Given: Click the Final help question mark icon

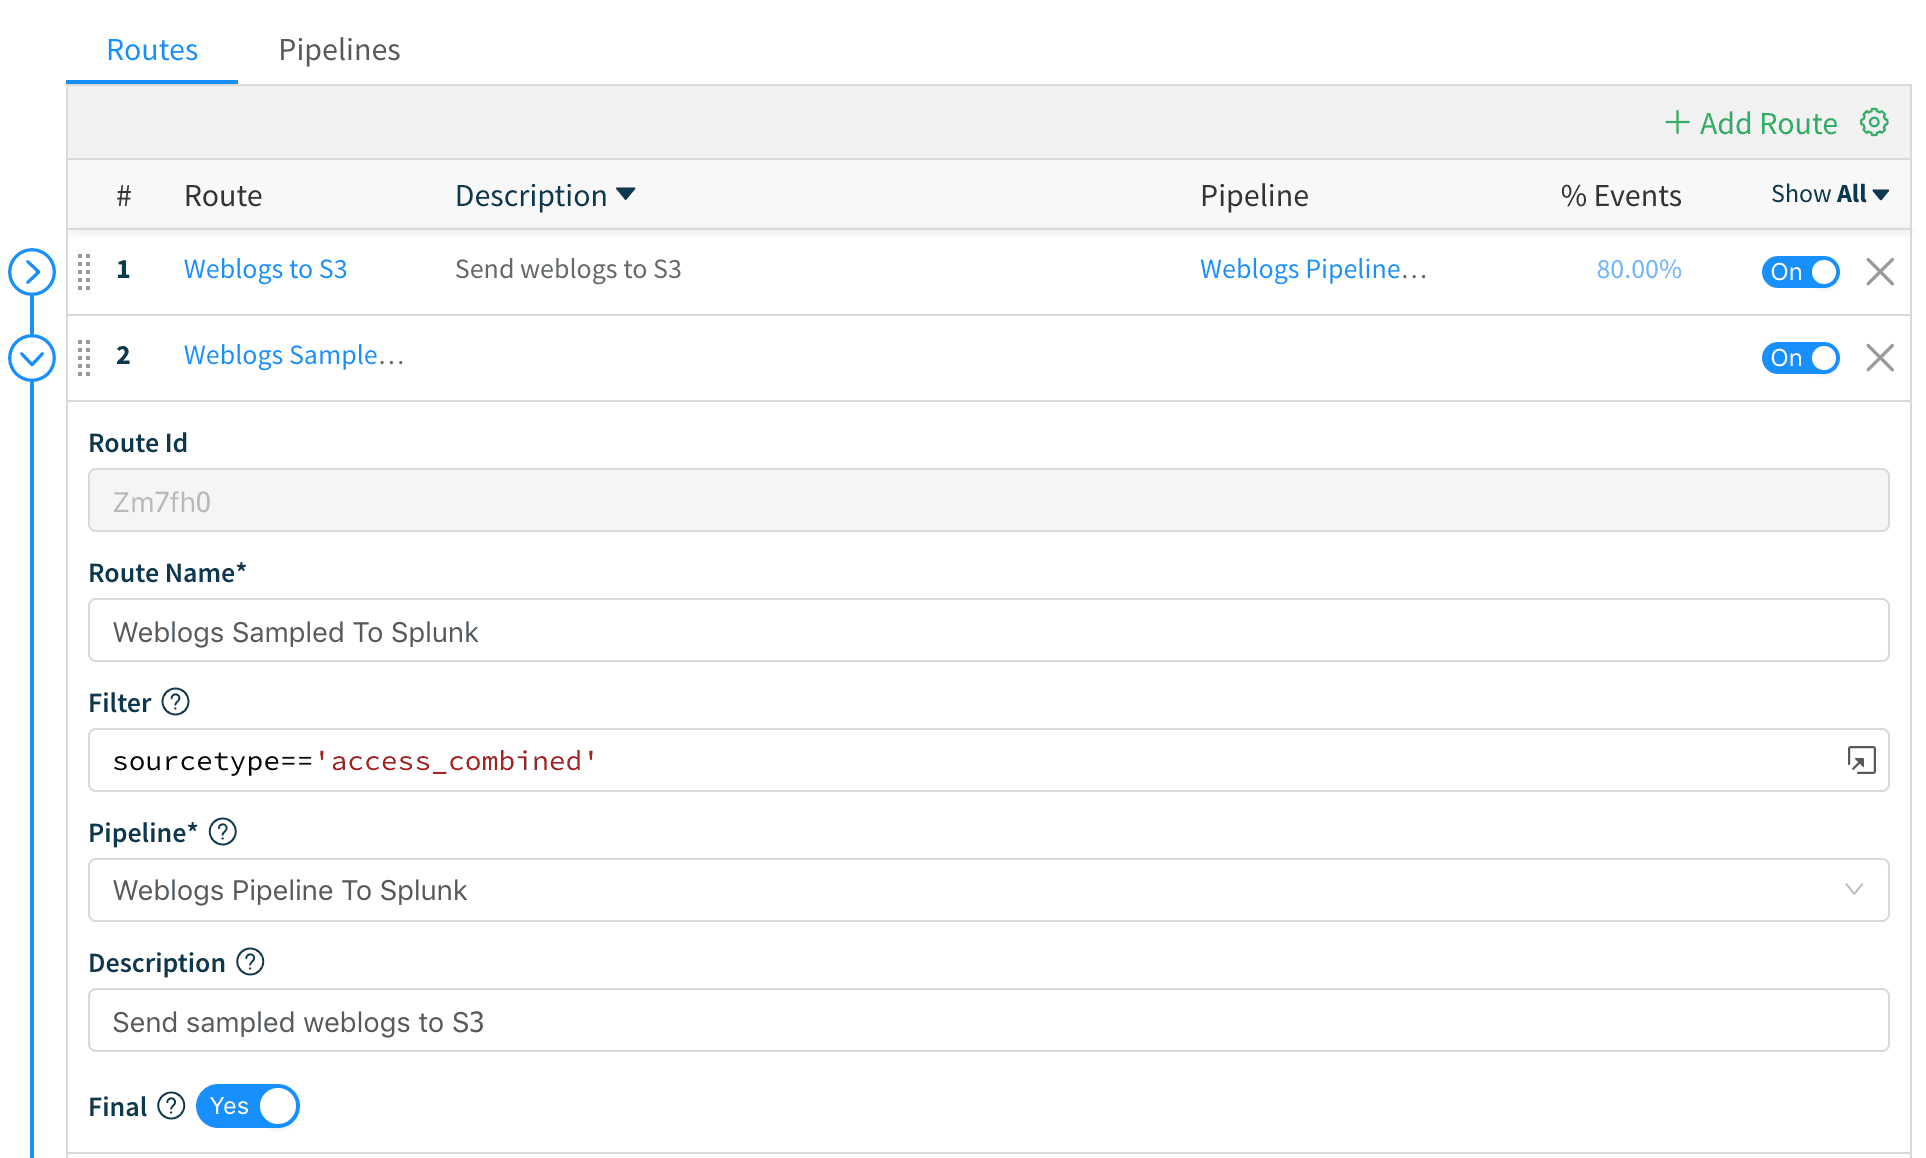Looking at the screenshot, I should coord(171,1106).
